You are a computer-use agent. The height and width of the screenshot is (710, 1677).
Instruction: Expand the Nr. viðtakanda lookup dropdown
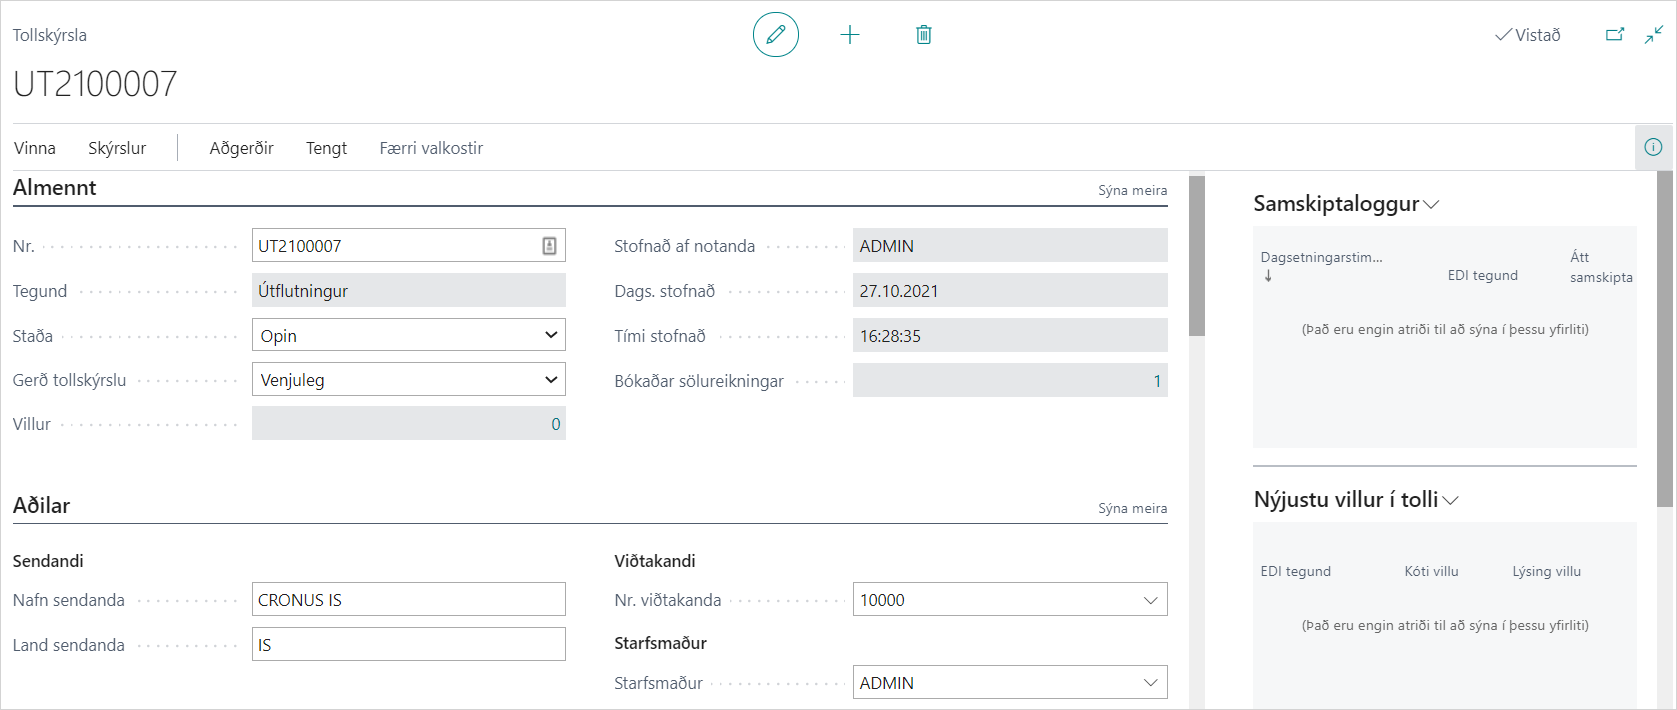[x=1150, y=600]
